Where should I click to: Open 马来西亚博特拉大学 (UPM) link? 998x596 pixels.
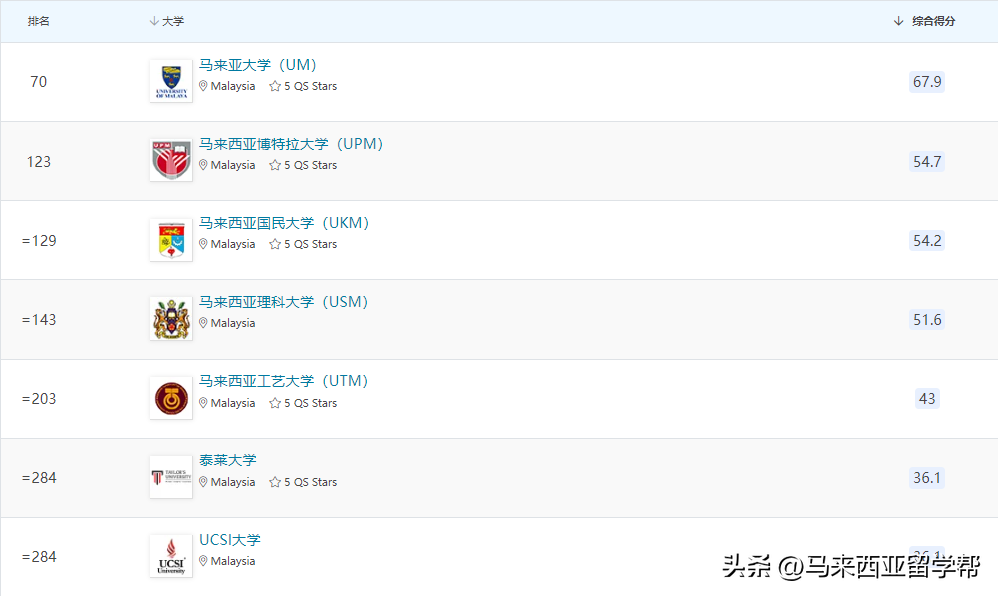(291, 144)
